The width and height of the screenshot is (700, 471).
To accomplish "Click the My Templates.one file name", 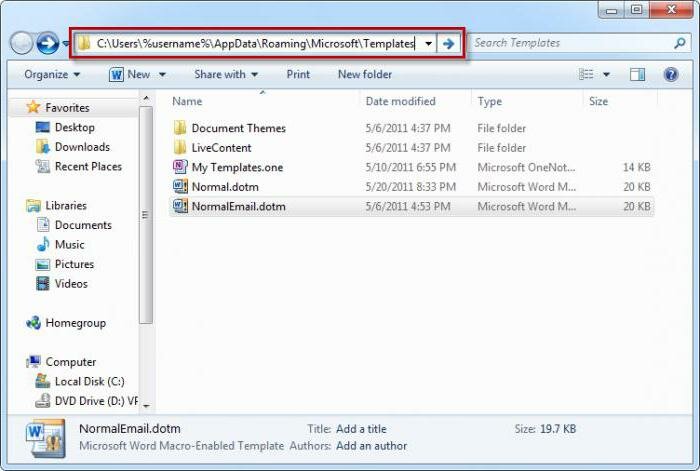I will pyautogui.click(x=237, y=167).
